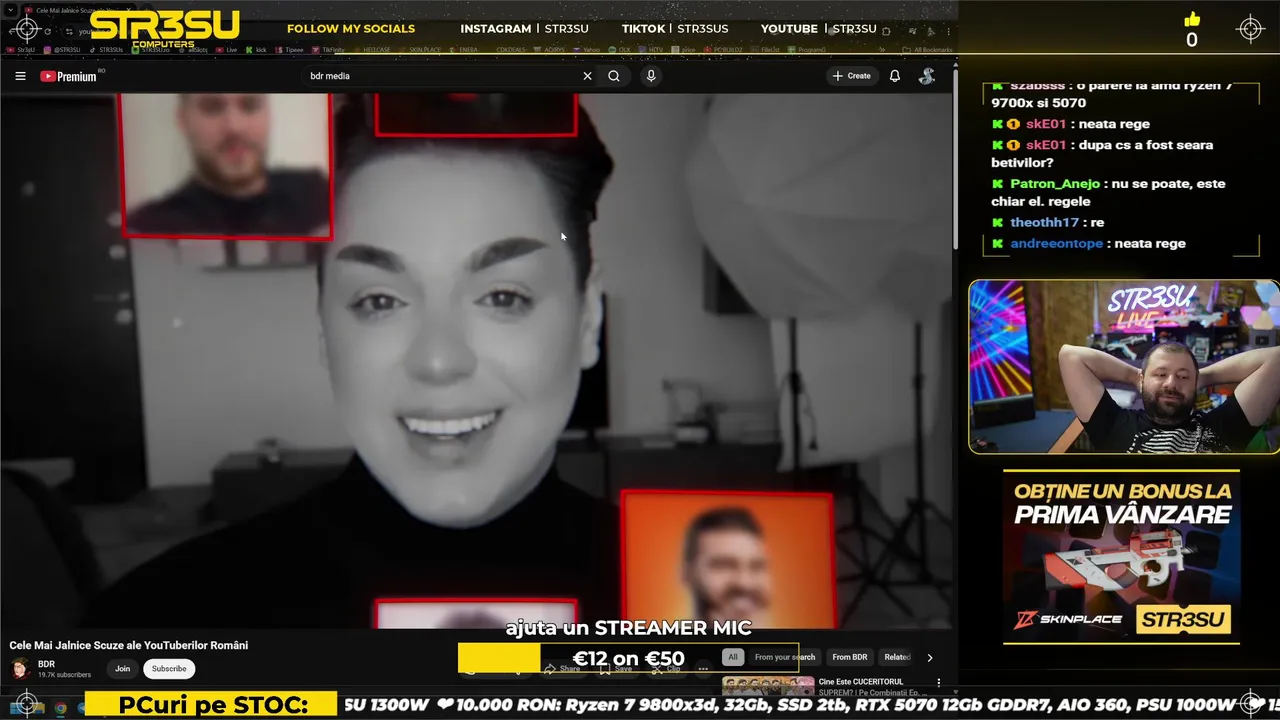
Task: Open Google Chrome from the taskbar
Action: (x=60, y=708)
